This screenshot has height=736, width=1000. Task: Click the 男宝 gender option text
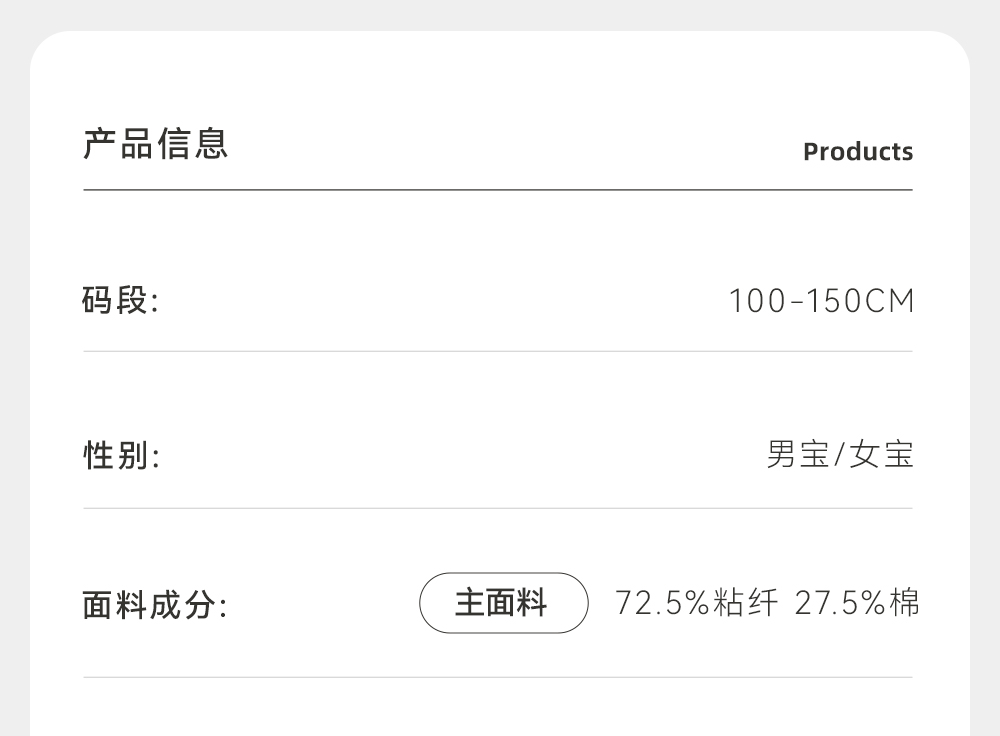tap(797, 456)
